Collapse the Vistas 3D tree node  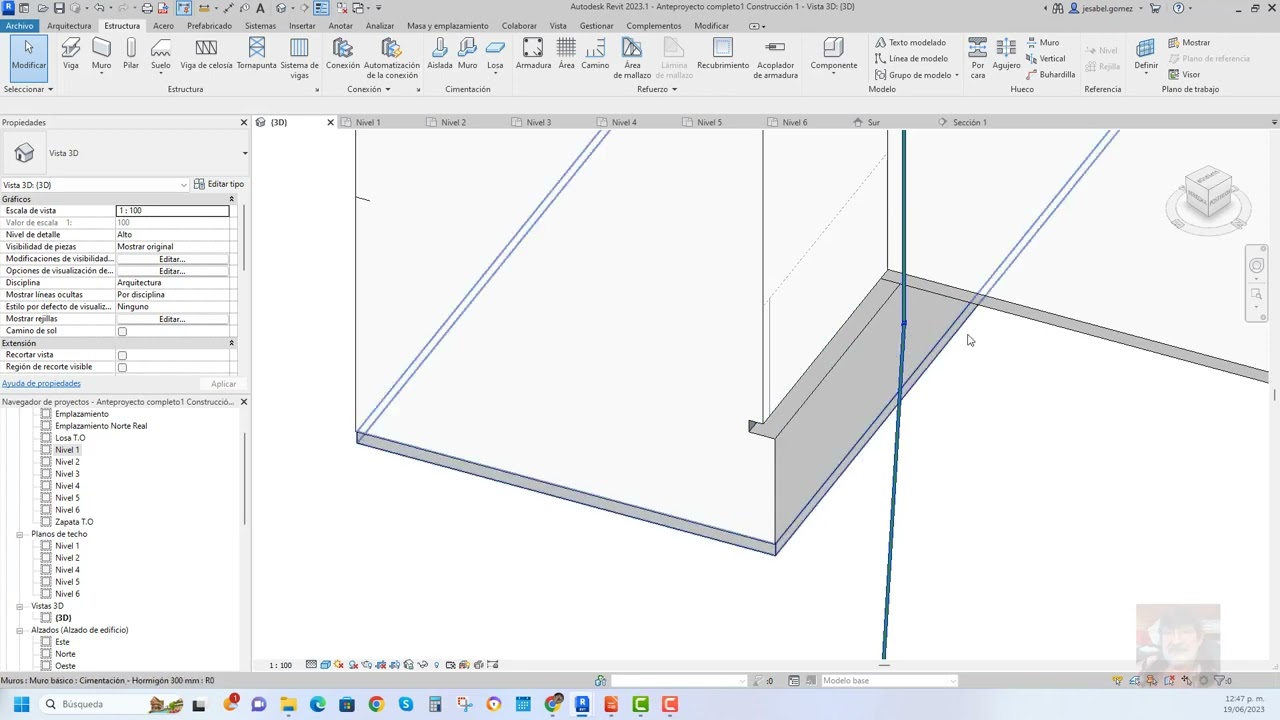(19, 606)
